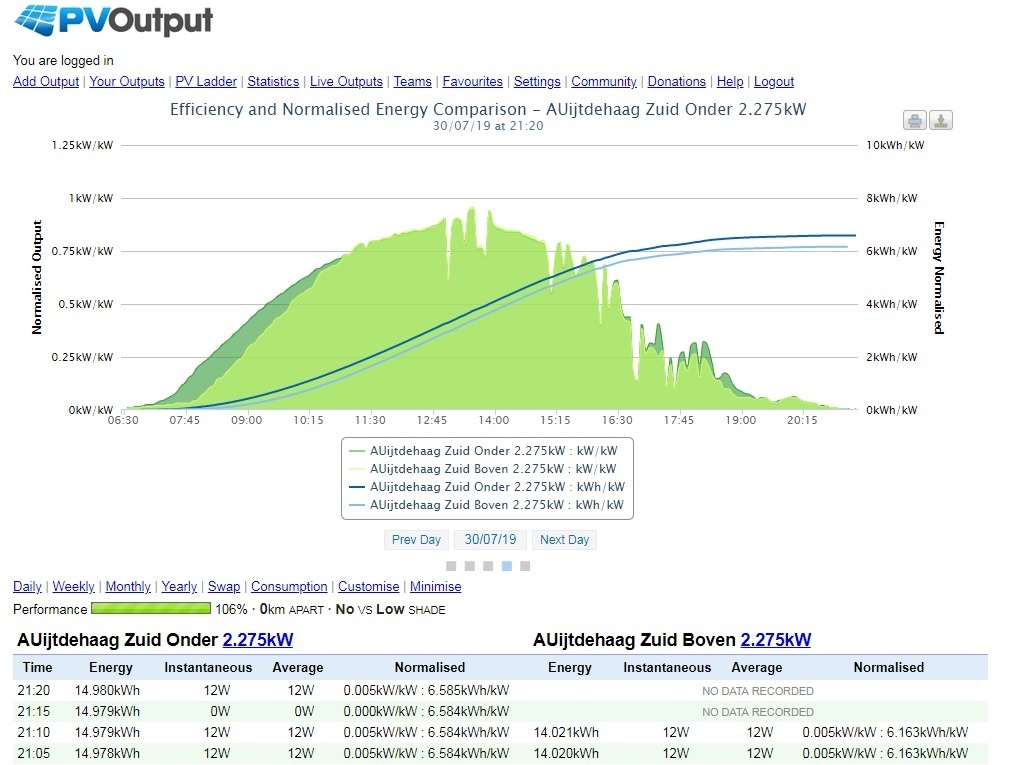The image size is (1030, 765).
Task: Click the 14.021kWh energy value
Action: pos(566,732)
